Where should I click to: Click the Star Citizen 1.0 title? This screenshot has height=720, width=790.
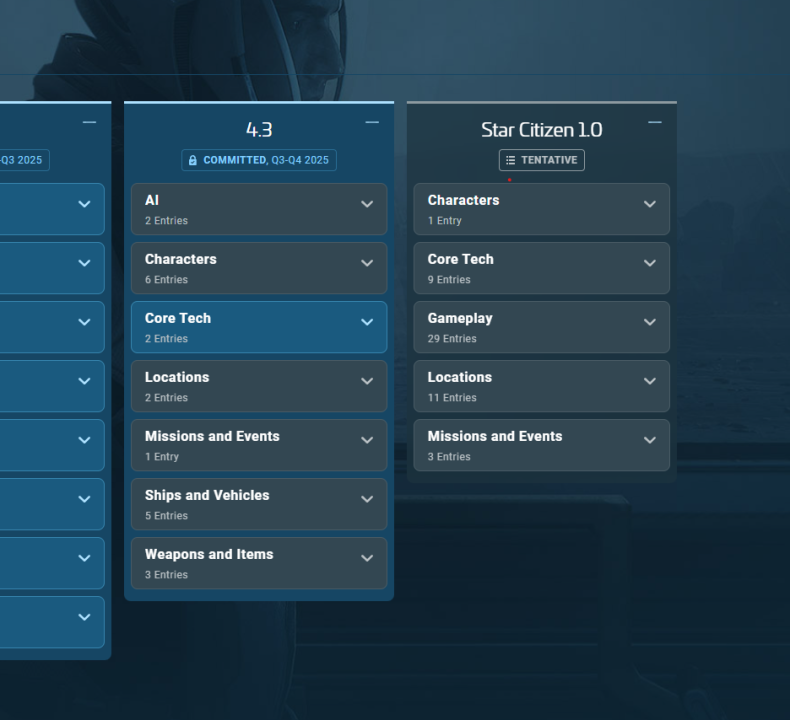coord(542,130)
